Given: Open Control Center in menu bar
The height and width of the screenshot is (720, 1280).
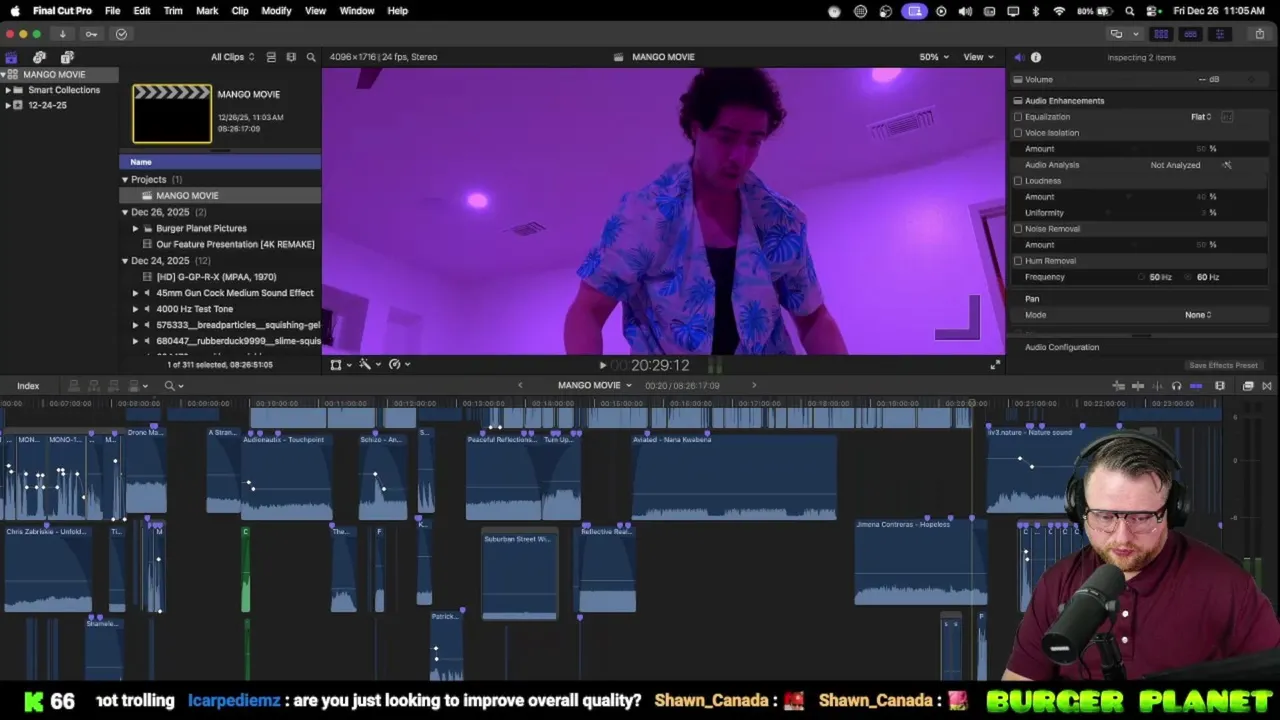Looking at the screenshot, I should point(1152,11).
